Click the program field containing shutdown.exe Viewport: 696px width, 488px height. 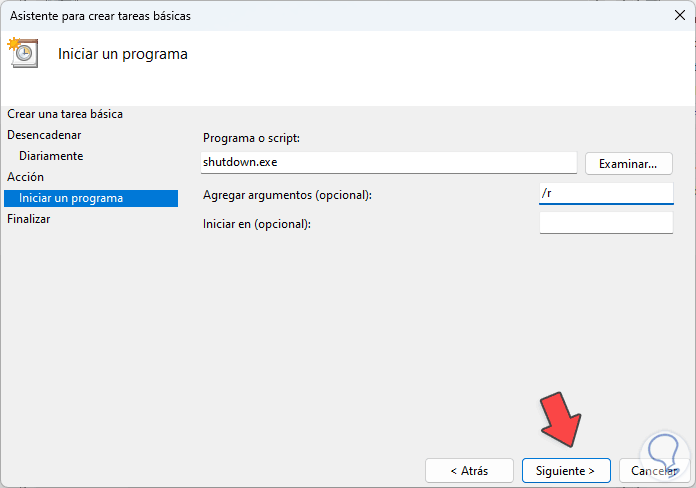click(388, 162)
